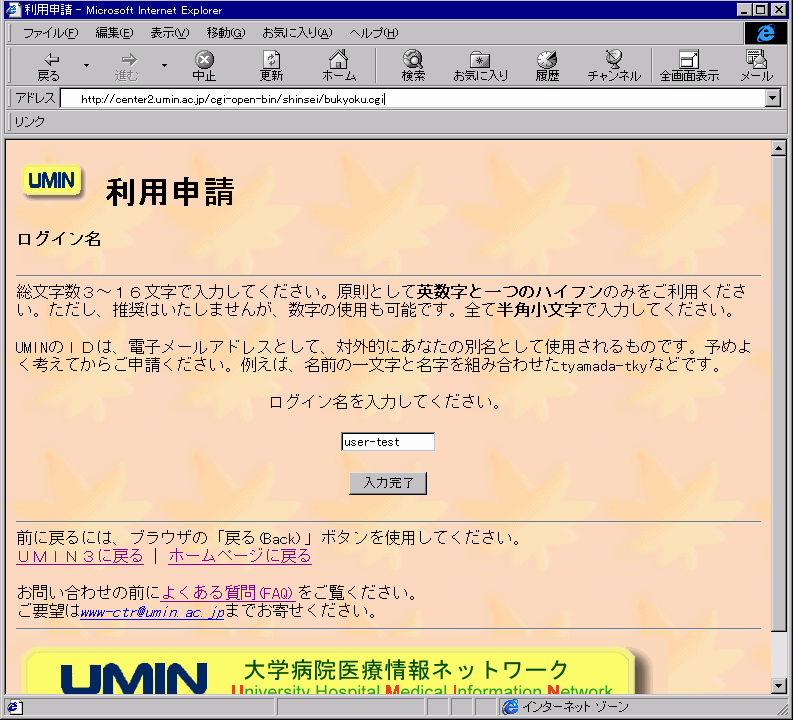Image resolution: width=793 pixels, height=720 pixels.
Task: Open the Channels (チャンネル) toolbar icon
Action: point(613,66)
